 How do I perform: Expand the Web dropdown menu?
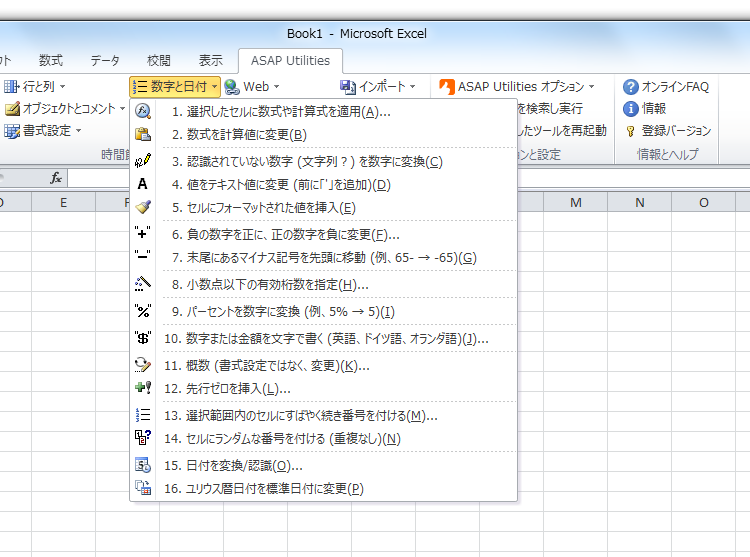(x=276, y=87)
